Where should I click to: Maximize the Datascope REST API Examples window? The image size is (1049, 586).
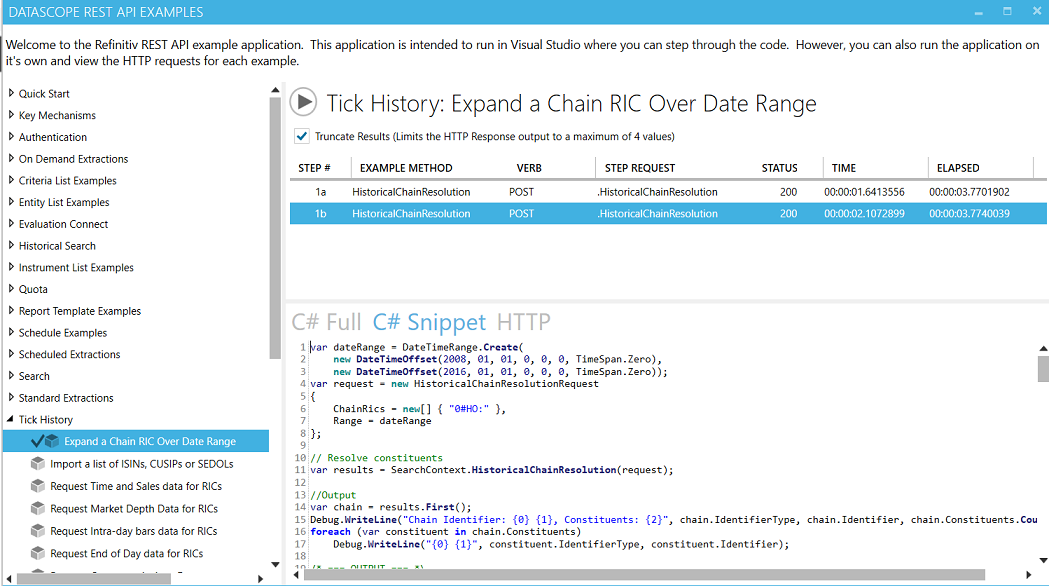point(1007,11)
